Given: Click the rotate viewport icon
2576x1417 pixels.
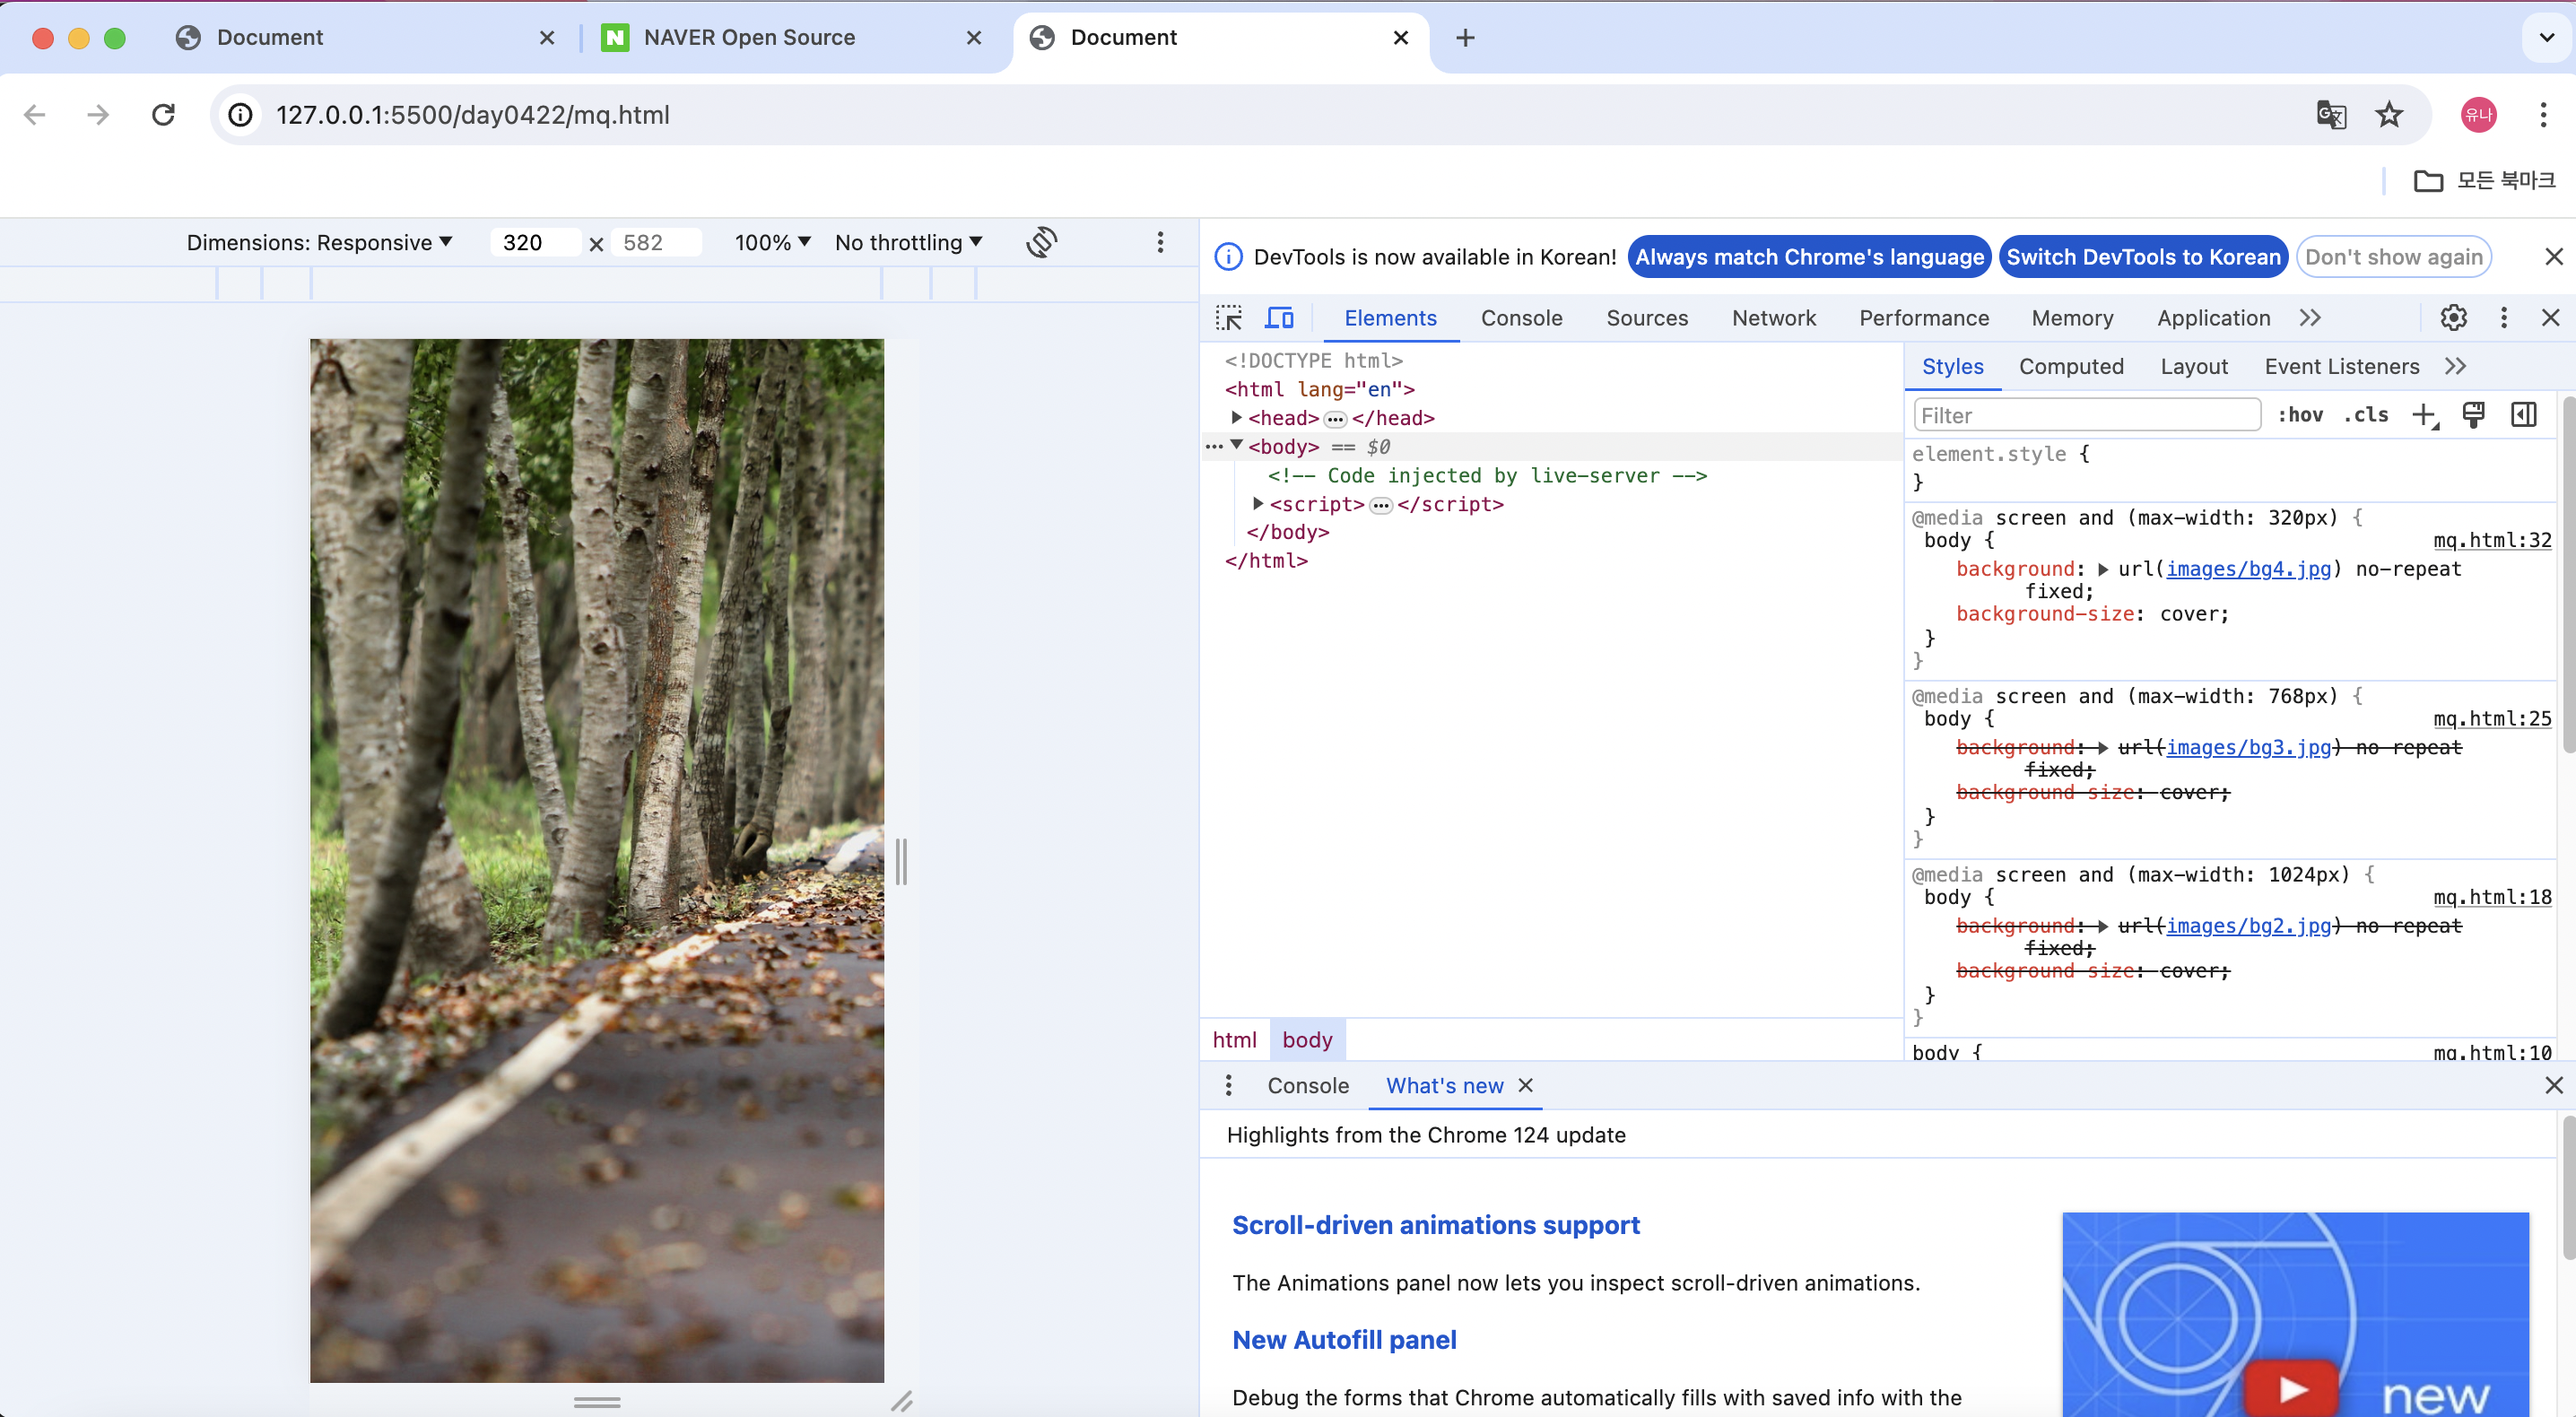Looking at the screenshot, I should (1041, 242).
